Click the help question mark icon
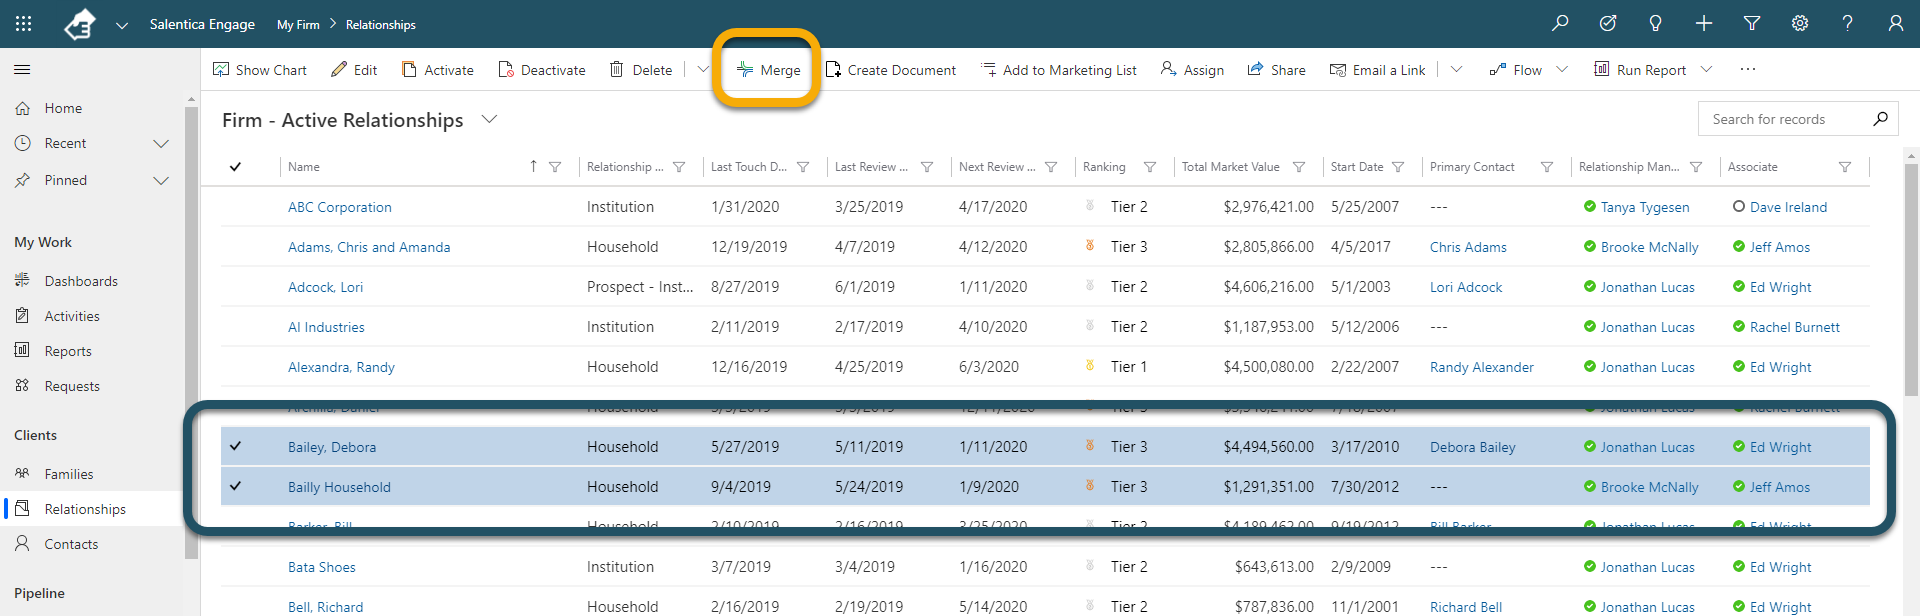Viewport: 1920px width, 616px height. pyautogui.click(x=1848, y=23)
